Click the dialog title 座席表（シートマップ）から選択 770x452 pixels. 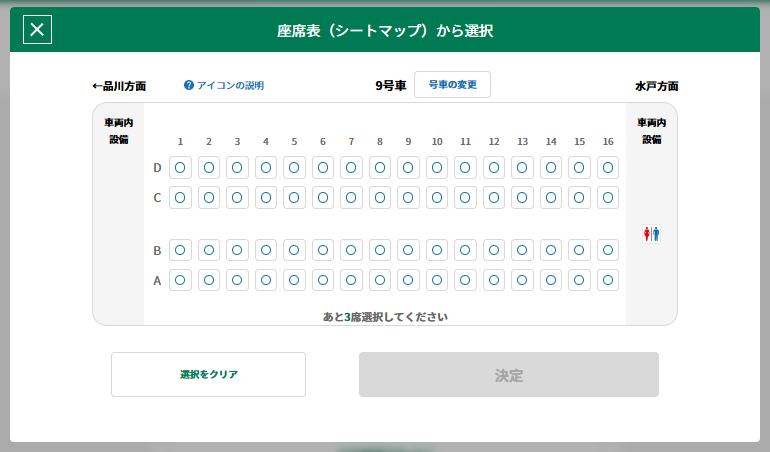[x=385, y=30]
